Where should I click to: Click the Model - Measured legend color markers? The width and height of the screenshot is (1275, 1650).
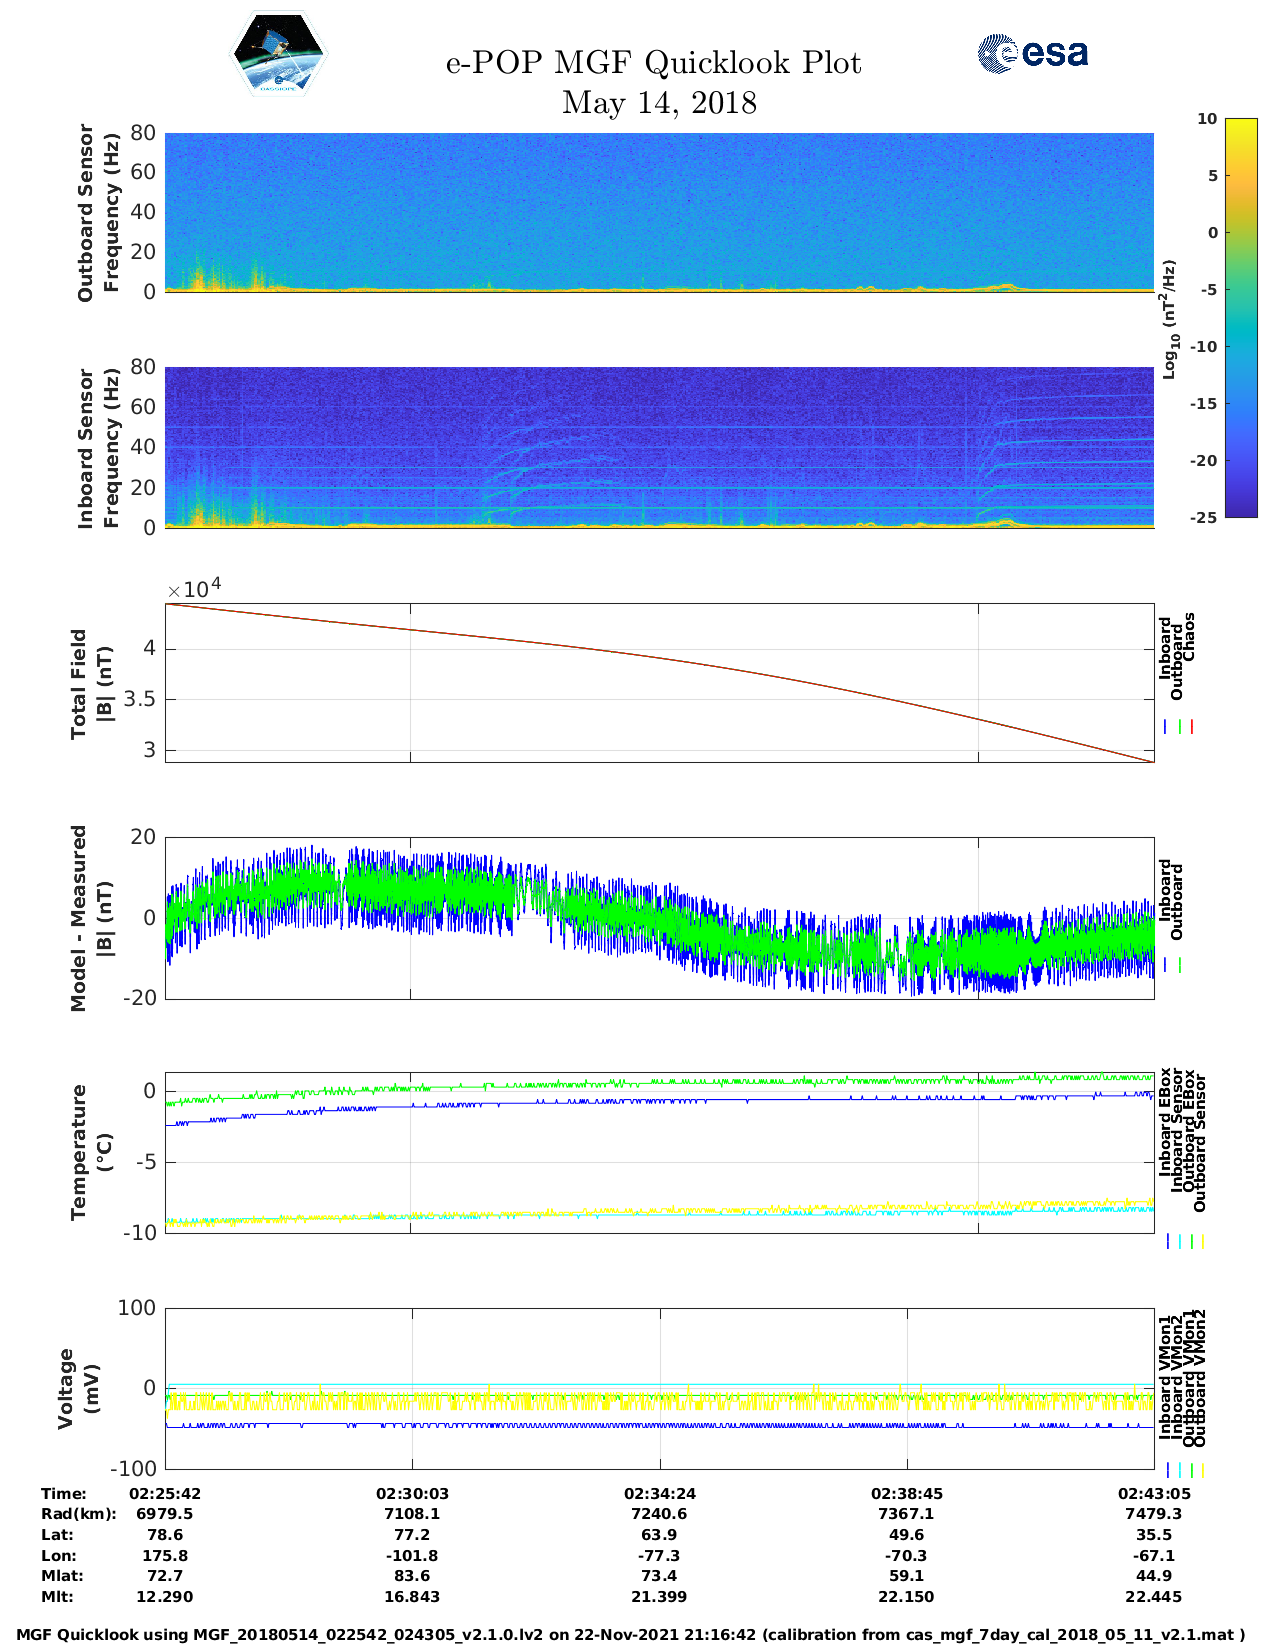point(1172,965)
